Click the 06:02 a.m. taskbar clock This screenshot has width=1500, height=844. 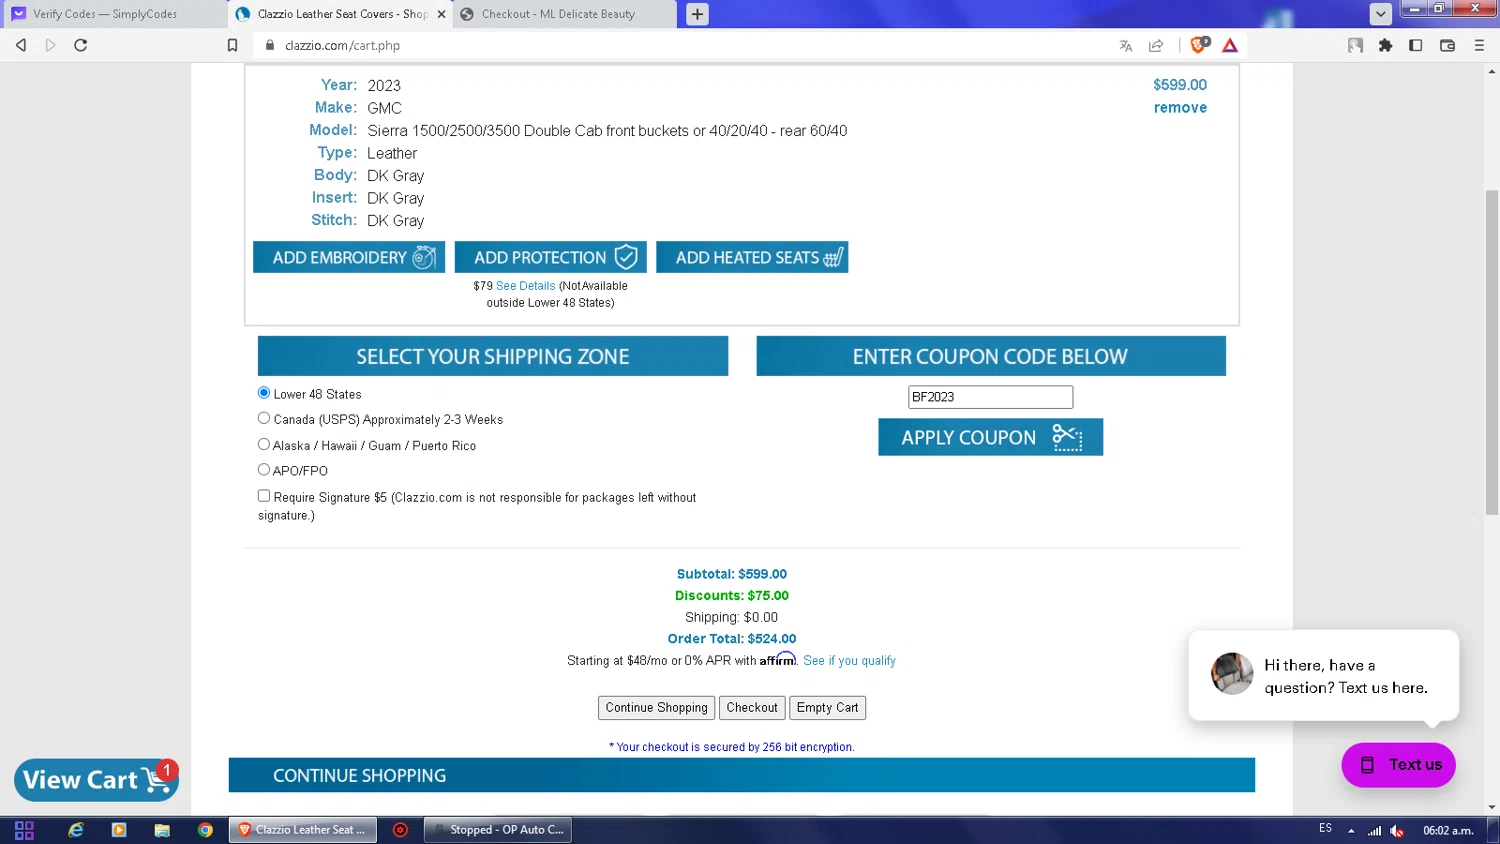pyautogui.click(x=1448, y=831)
